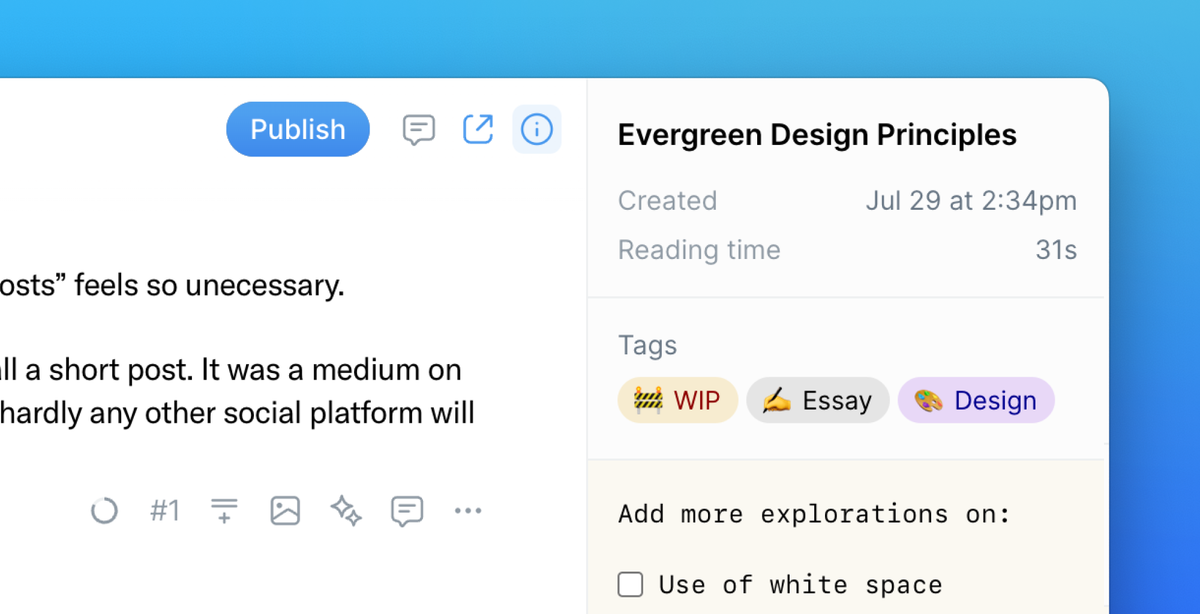Select the Essay tag
The height and width of the screenshot is (614, 1200).
coord(818,400)
